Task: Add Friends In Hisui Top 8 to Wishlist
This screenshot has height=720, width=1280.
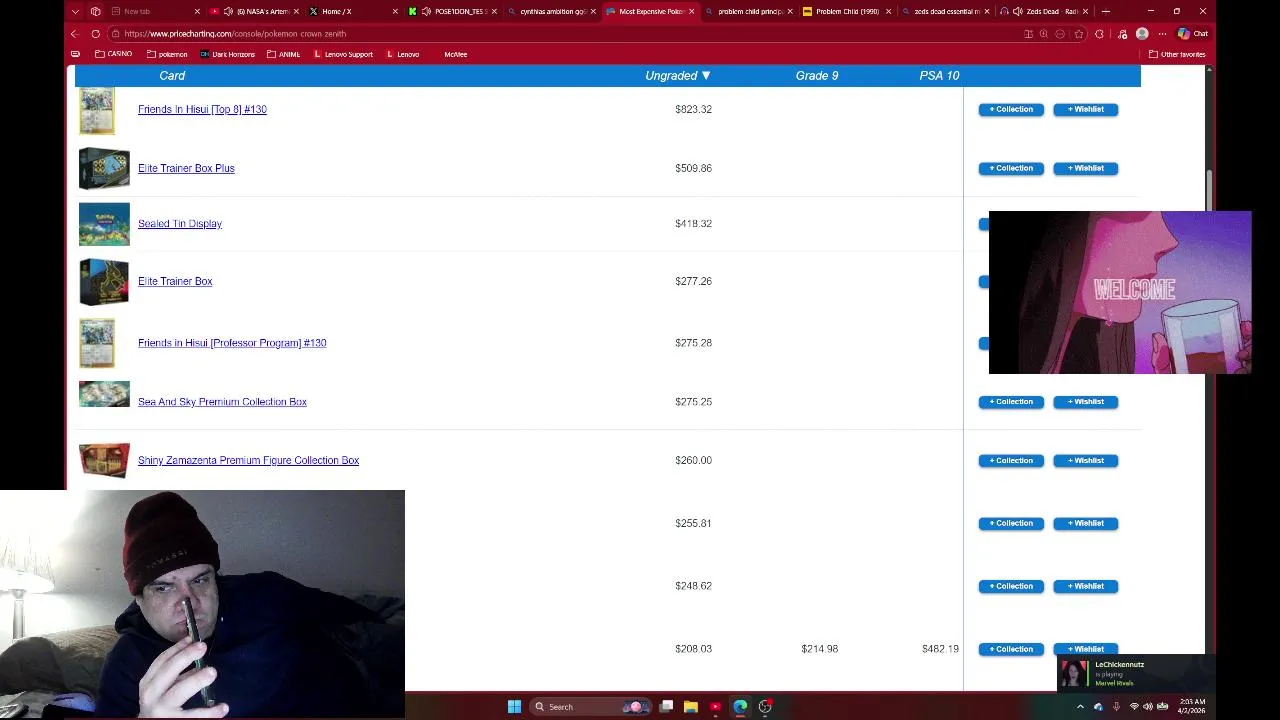Action: tap(1086, 109)
